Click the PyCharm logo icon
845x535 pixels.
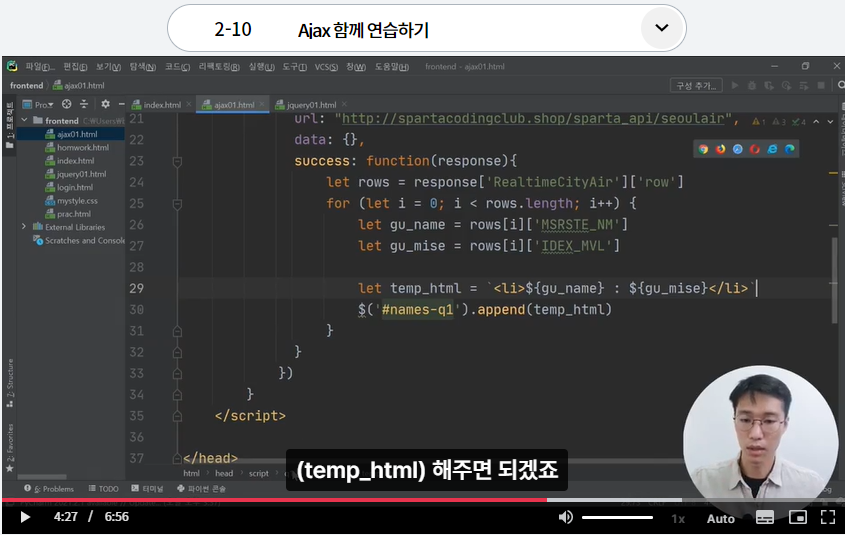coord(12,66)
